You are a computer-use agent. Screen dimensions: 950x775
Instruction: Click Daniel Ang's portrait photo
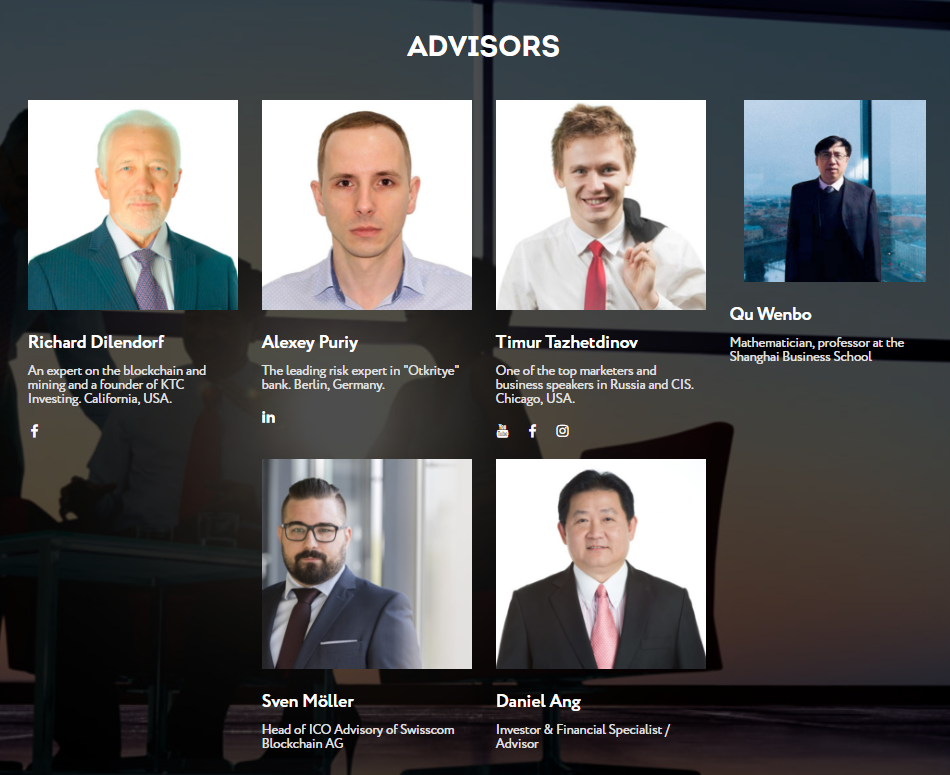point(601,564)
